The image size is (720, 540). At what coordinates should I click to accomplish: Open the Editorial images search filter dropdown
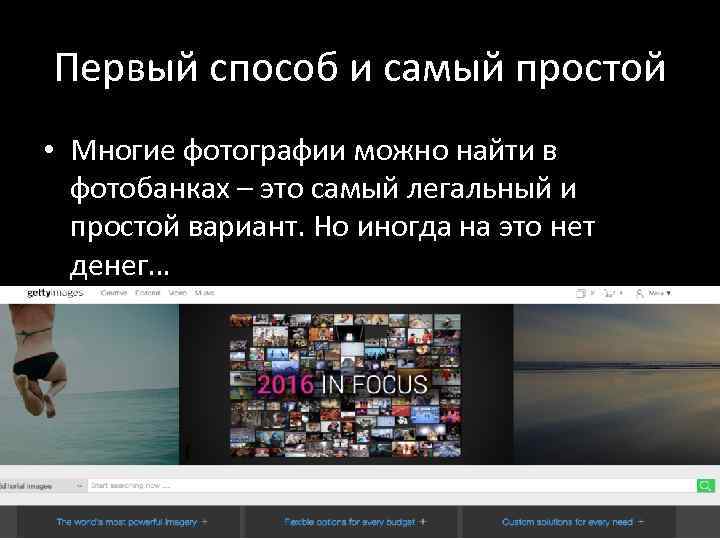click(42, 486)
